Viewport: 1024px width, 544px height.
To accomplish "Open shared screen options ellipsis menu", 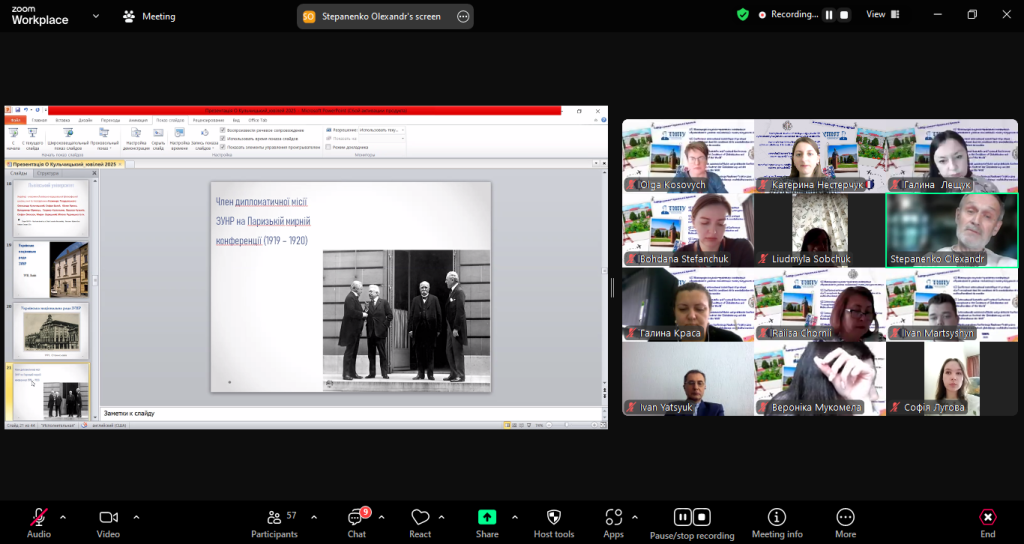I will pos(462,16).
